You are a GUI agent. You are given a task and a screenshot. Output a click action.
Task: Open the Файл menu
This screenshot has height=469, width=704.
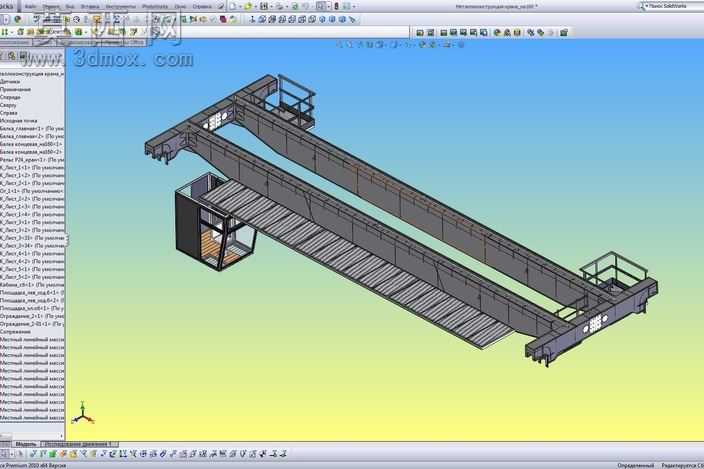pos(30,7)
